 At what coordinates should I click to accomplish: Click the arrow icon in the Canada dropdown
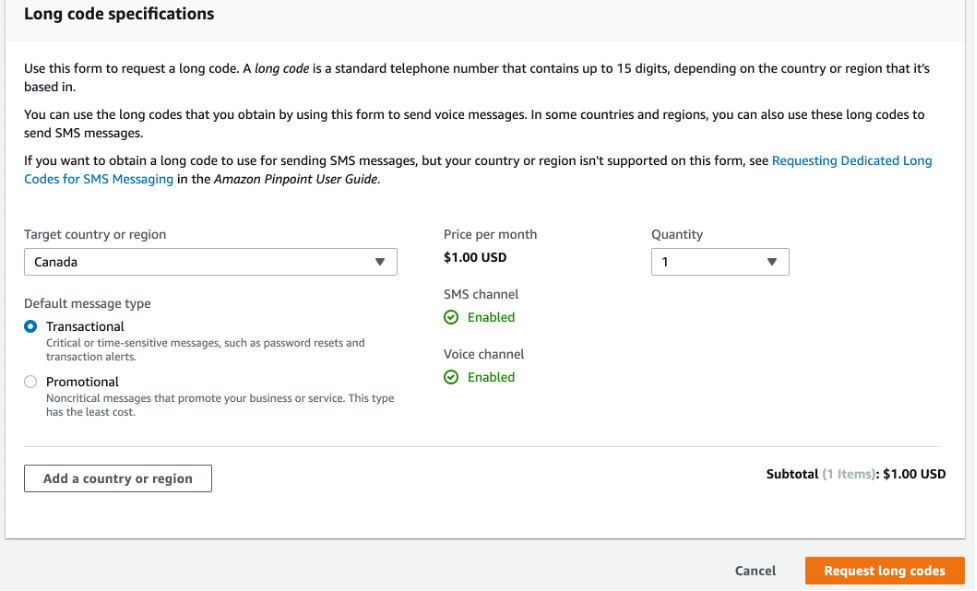click(x=380, y=262)
